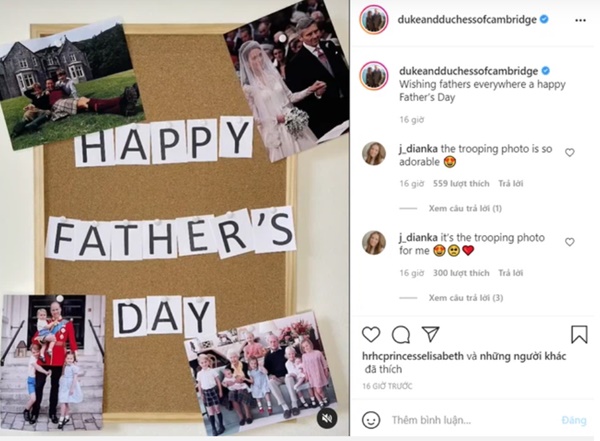Reply to the first comment via 'Trả lời'

pyautogui.click(x=510, y=184)
